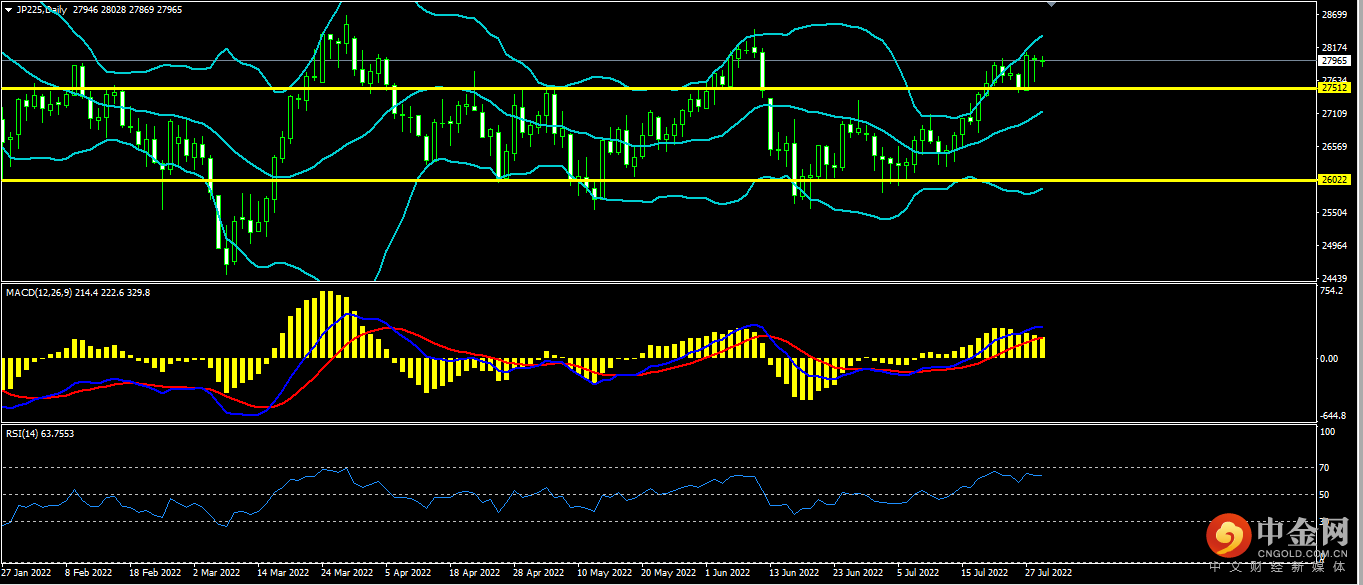The width and height of the screenshot is (1363, 585).
Task: Click the 28699 price scale label
Action: click(x=1333, y=16)
